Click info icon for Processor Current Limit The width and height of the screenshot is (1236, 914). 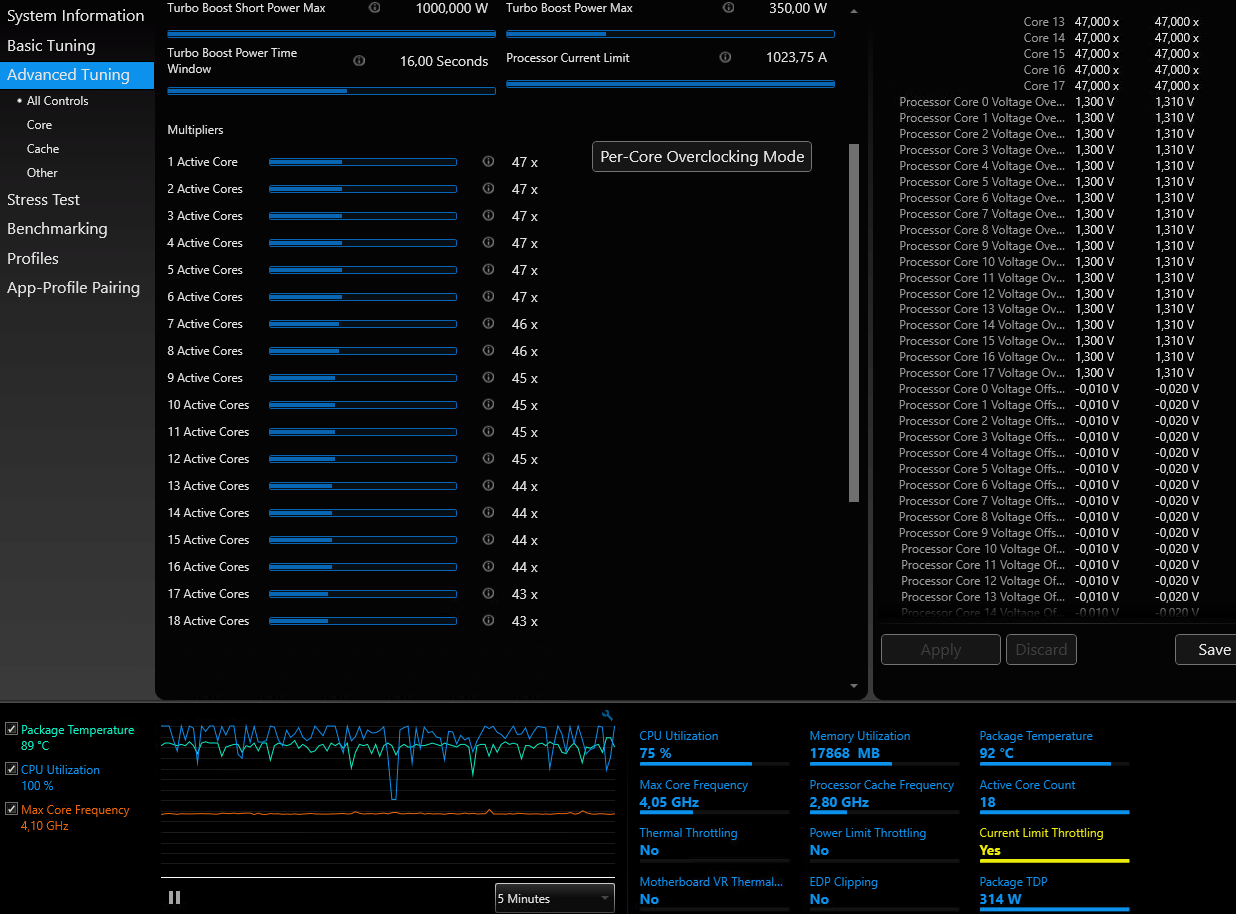[x=725, y=57]
